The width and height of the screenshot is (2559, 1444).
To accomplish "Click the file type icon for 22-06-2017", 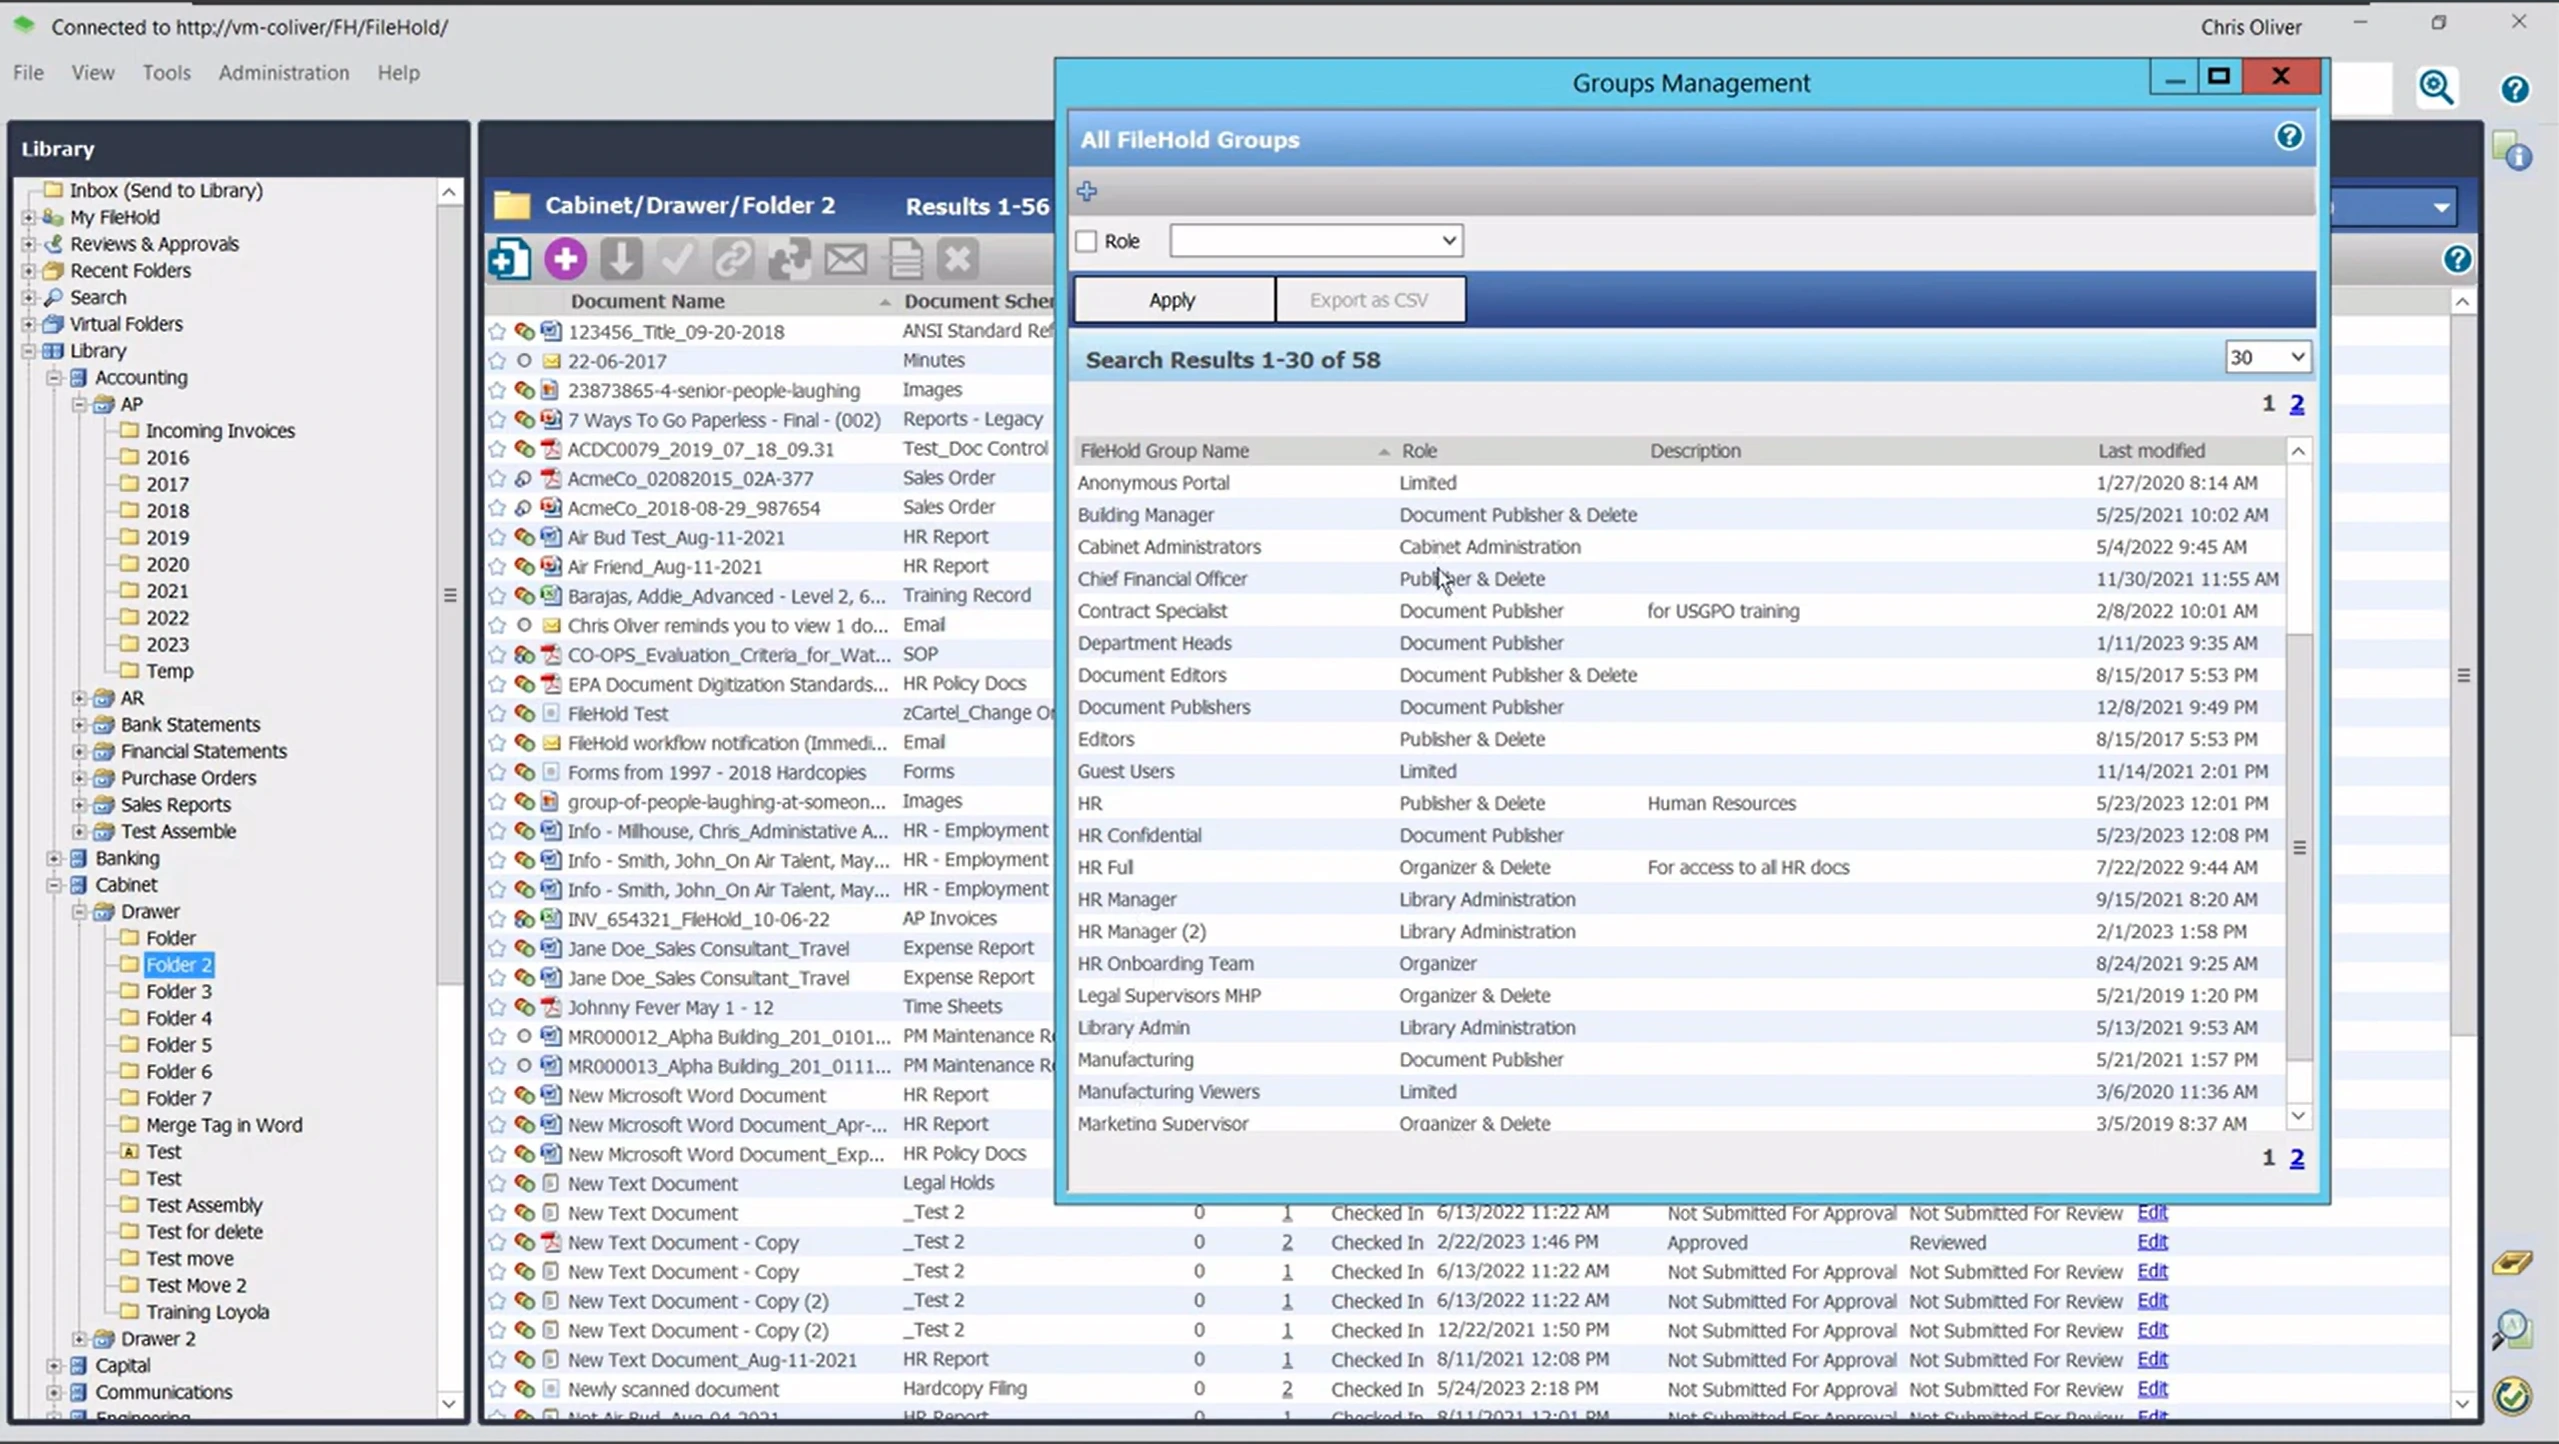I will coord(551,361).
